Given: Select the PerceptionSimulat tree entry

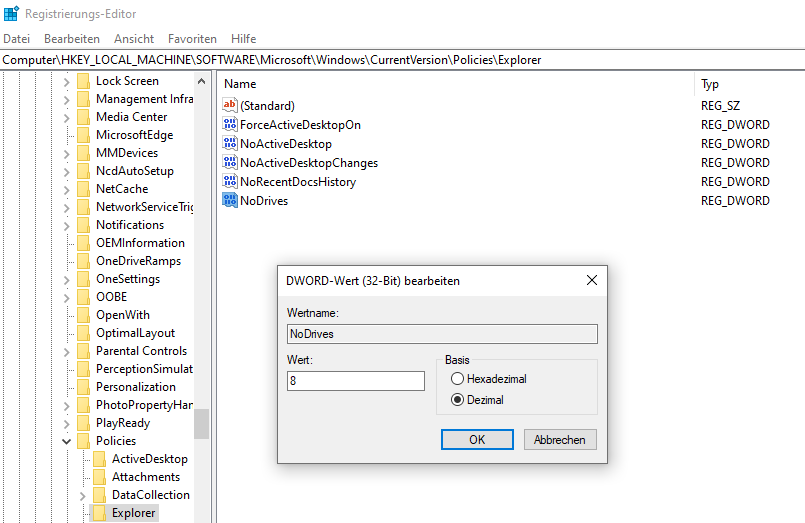Looking at the screenshot, I should [144, 369].
